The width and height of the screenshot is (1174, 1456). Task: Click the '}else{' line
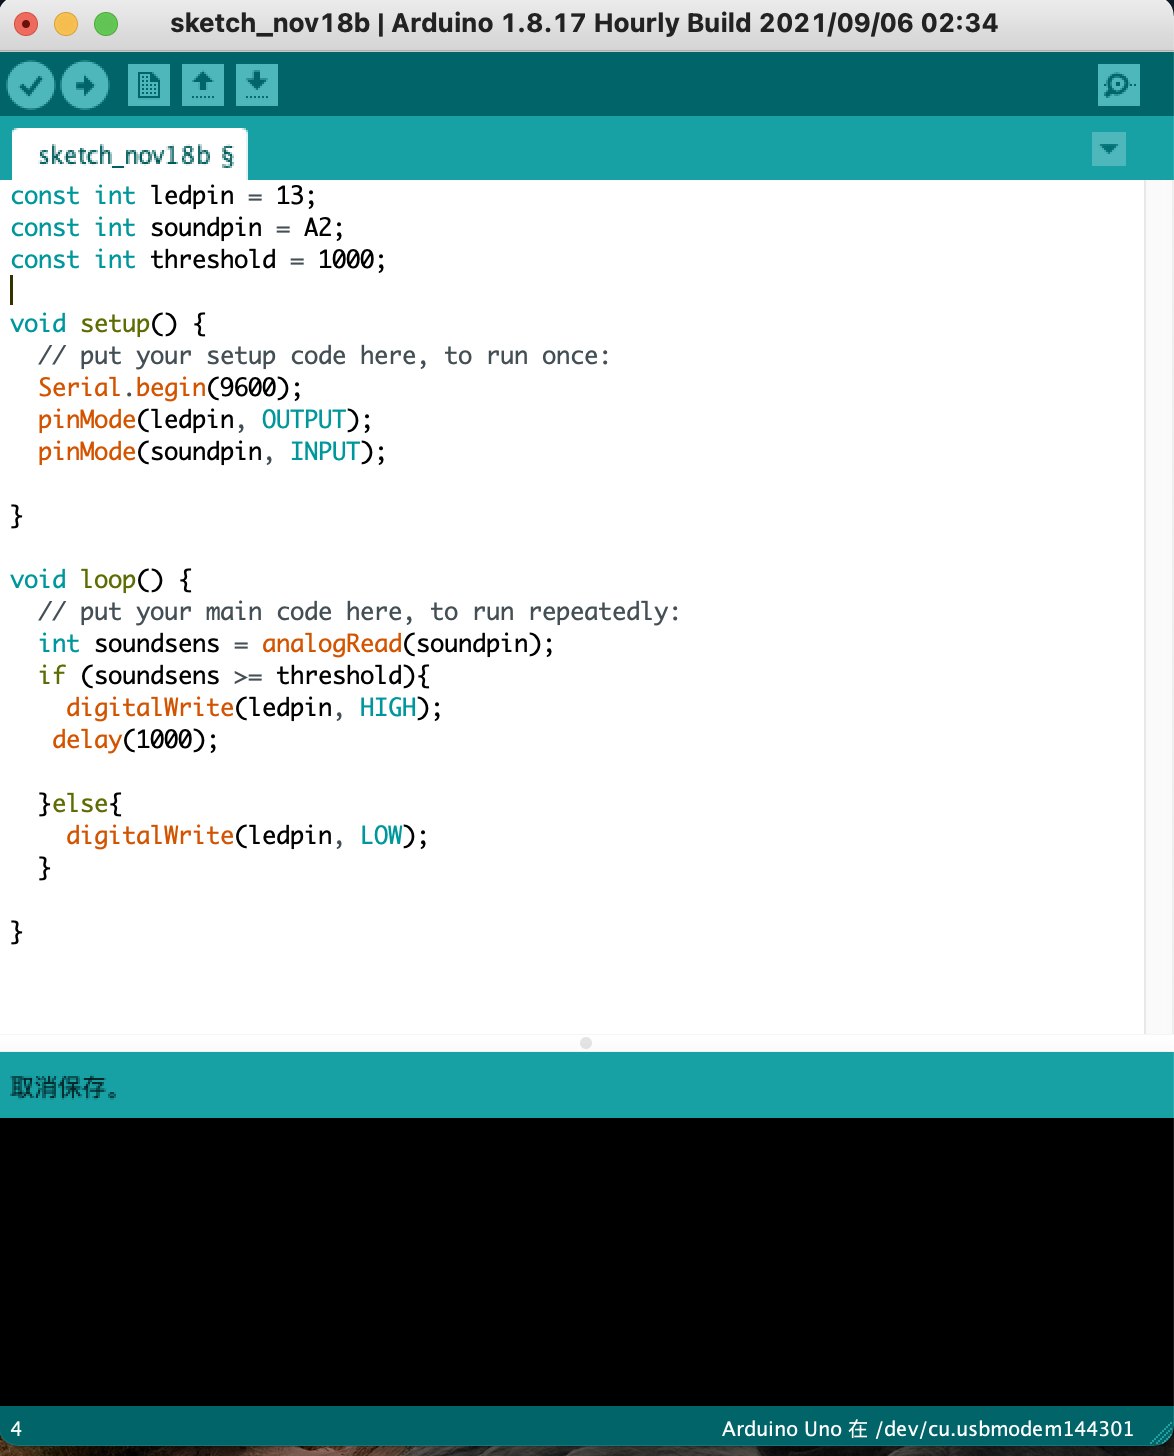point(80,804)
